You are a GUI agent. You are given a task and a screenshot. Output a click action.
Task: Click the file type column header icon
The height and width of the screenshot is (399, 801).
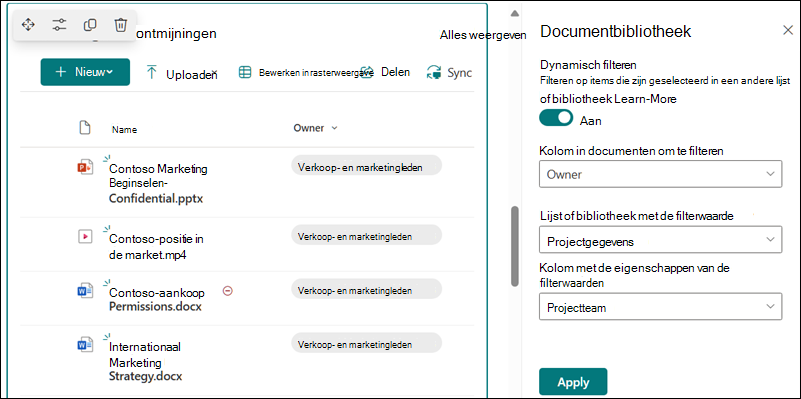(x=85, y=128)
